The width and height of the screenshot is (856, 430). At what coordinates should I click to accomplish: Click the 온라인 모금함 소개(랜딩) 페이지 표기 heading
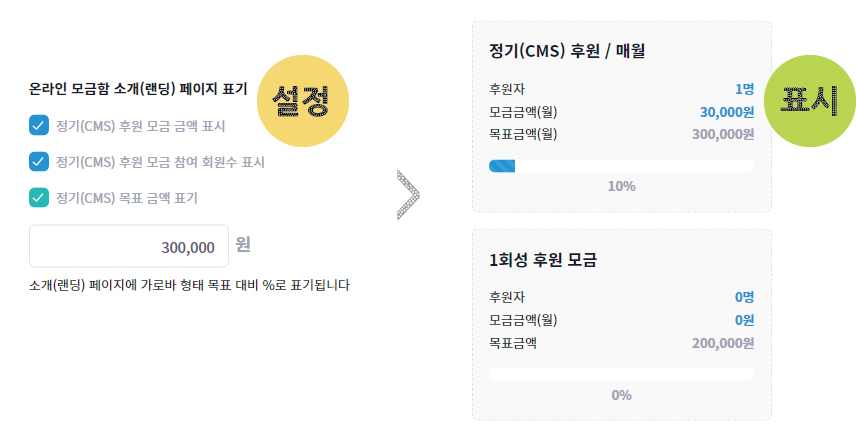[x=139, y=88]
